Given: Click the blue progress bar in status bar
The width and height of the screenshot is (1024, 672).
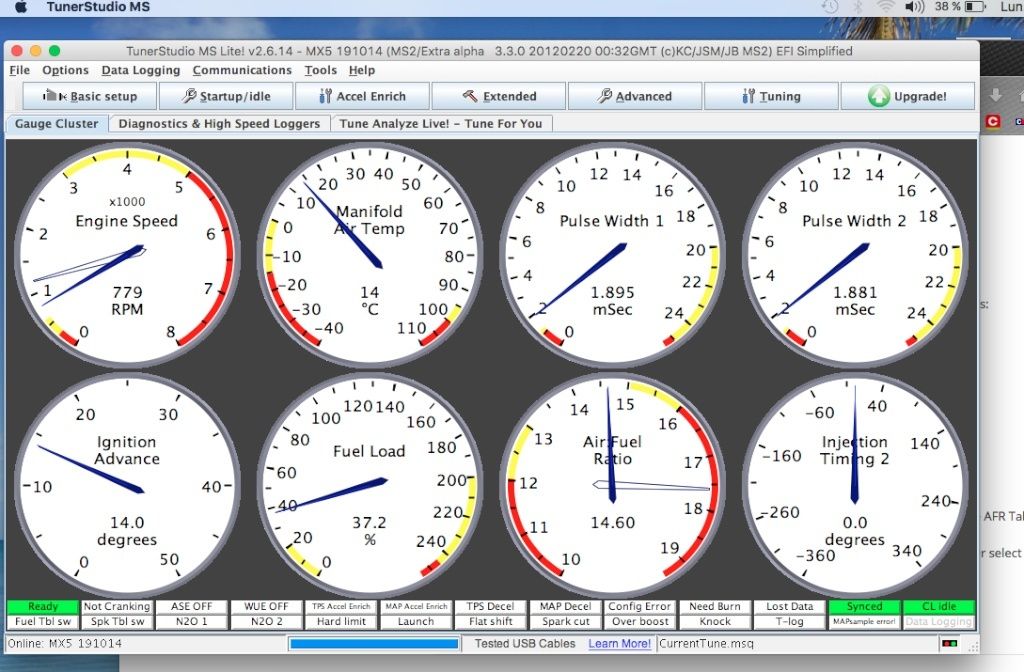Looking at the screenshot, I should pos(374,644).
